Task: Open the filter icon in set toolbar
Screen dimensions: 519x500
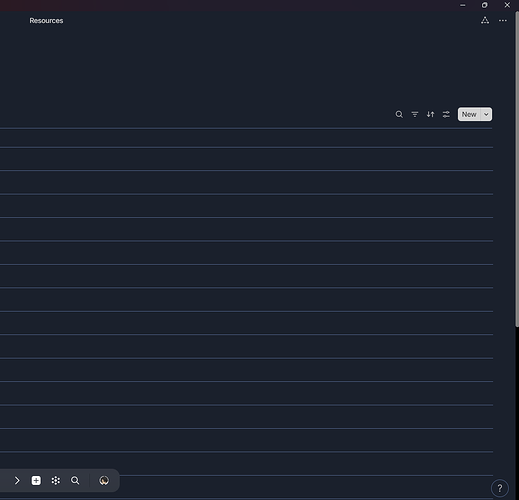Action: coord(415,114)
